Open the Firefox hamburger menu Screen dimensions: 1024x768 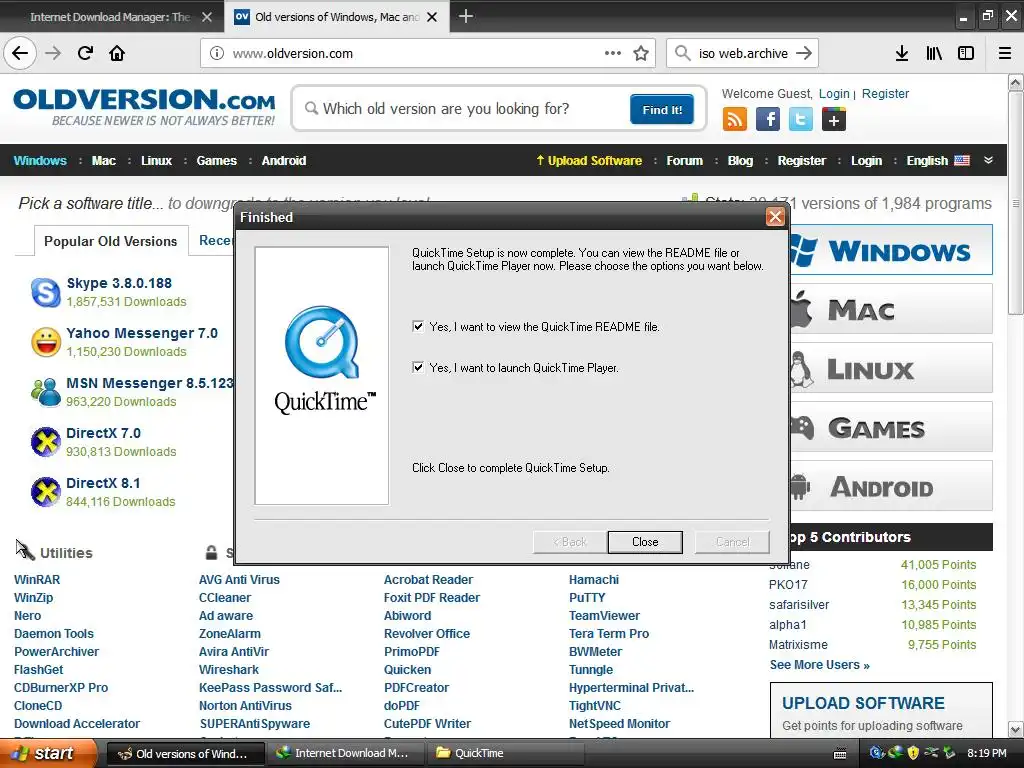[1005, 53]
